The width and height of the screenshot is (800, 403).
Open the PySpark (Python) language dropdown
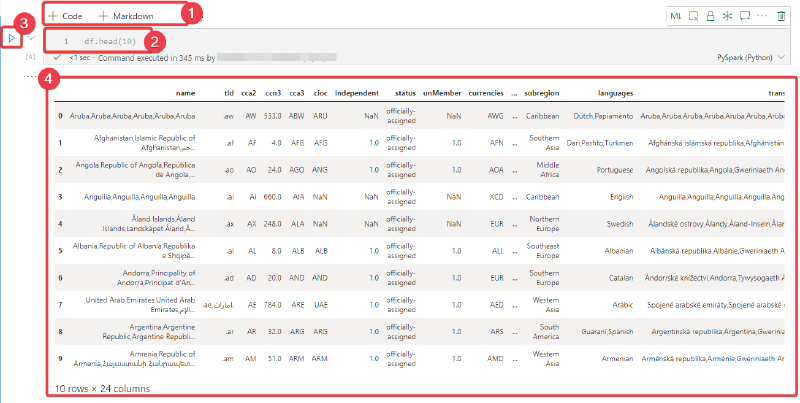pos(751,58)
